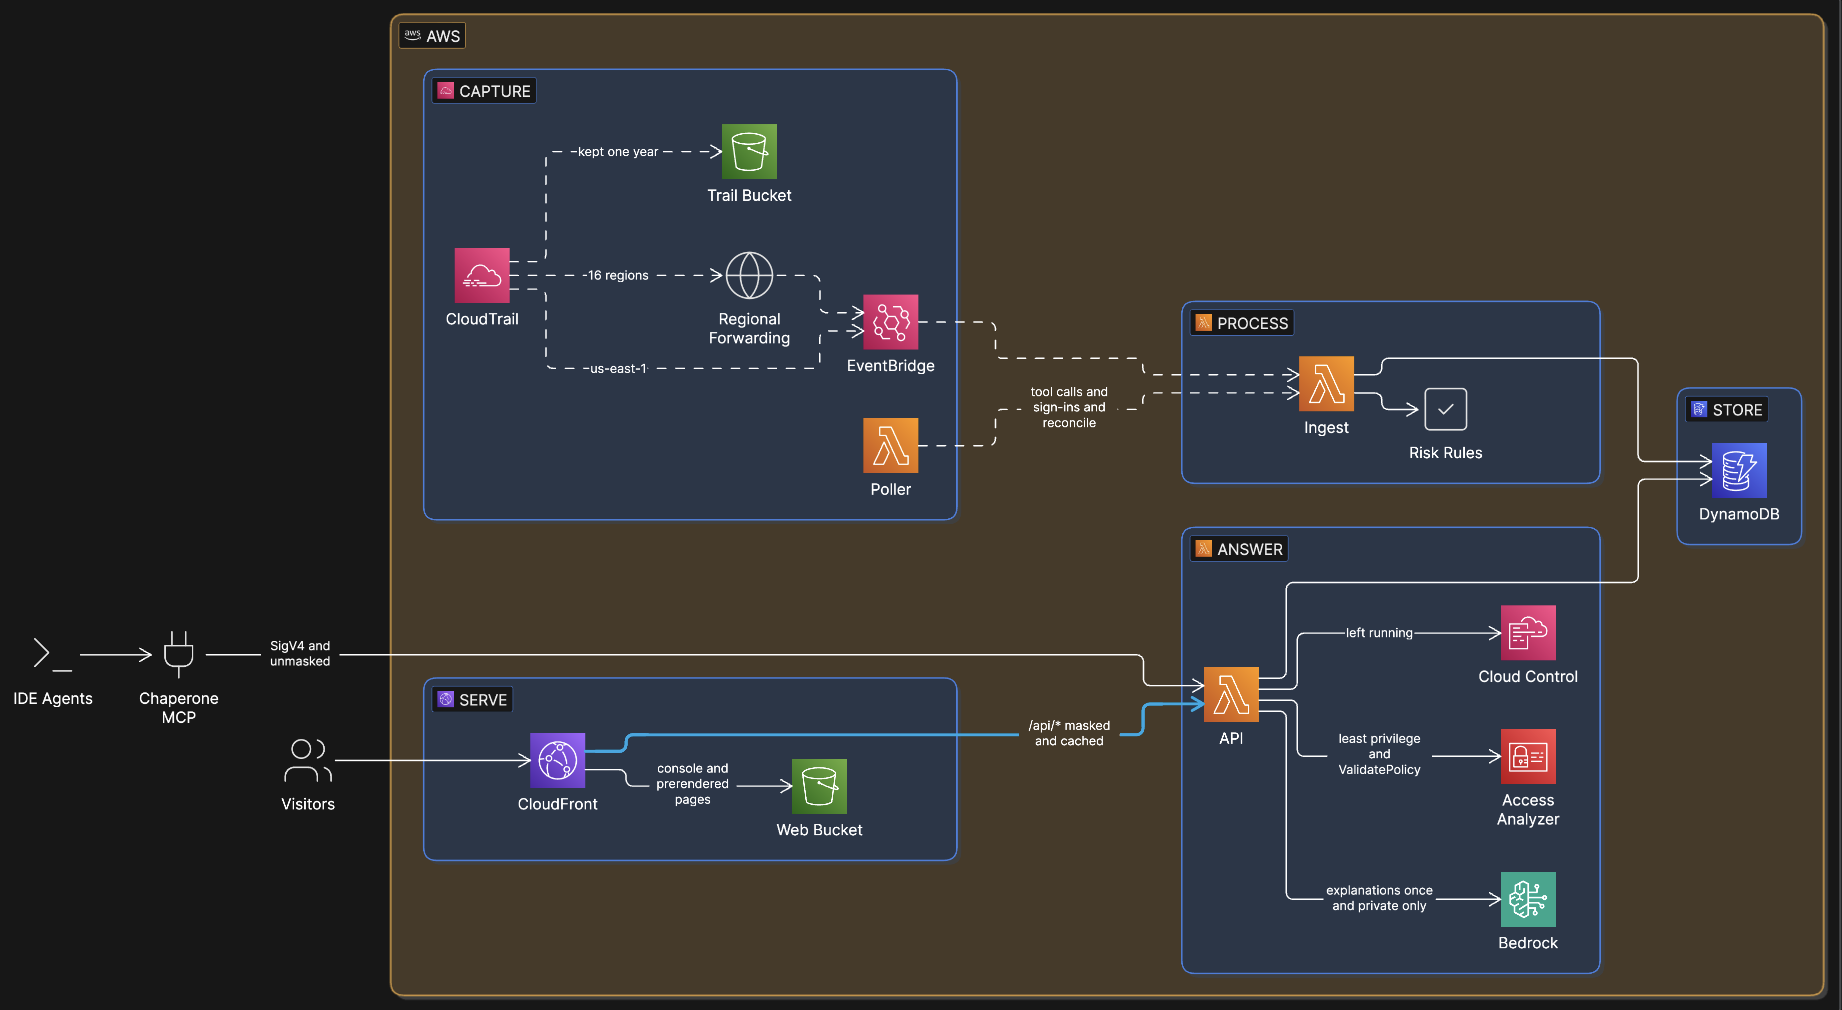
Task: Click 'least privilege and ValidatePolicy' label
Action: point(1379,754)
